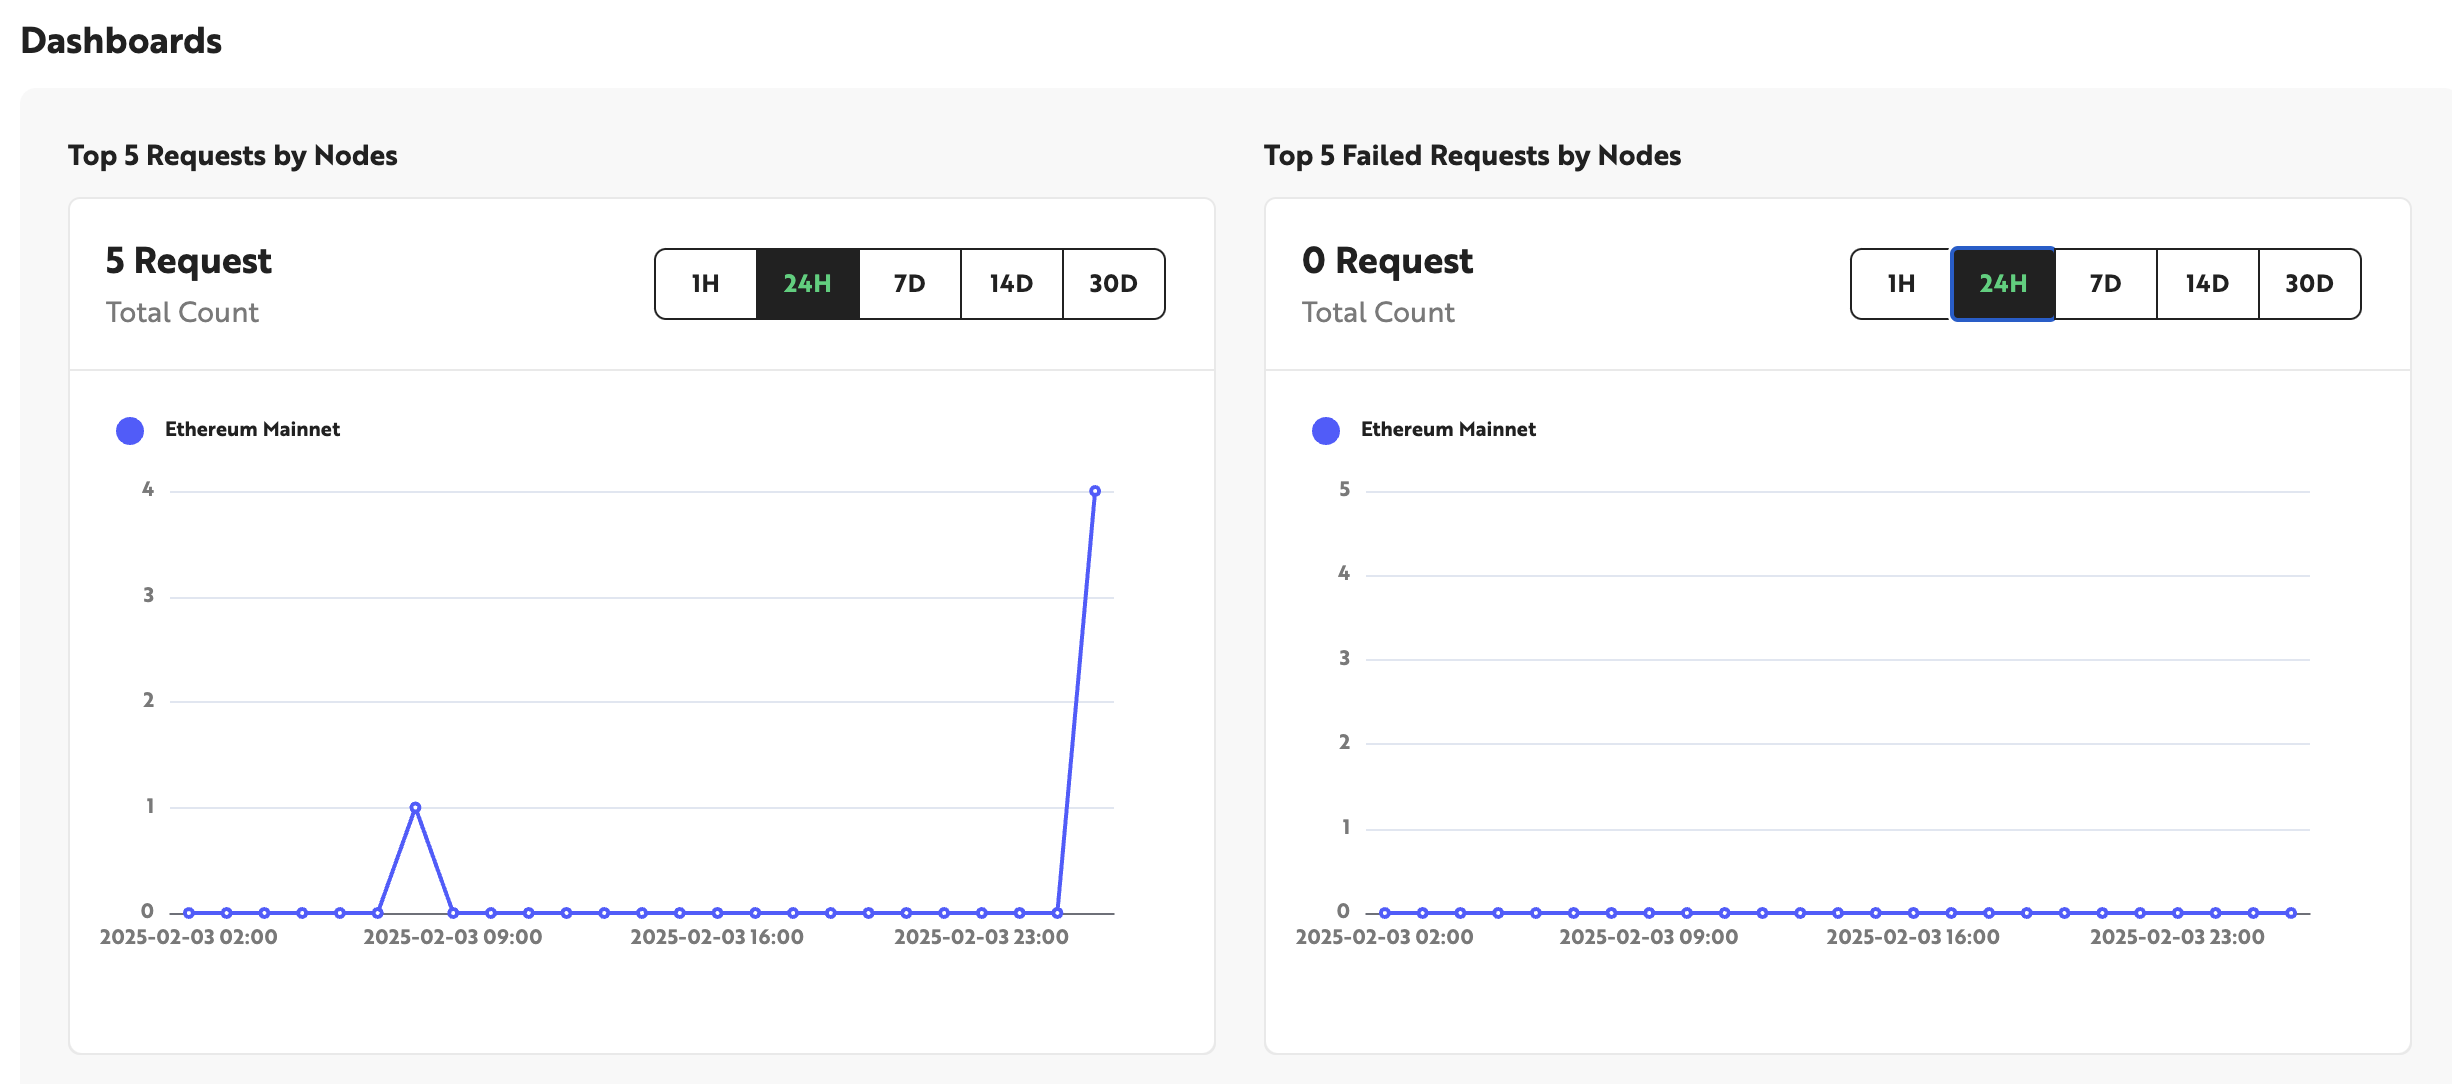The width and height of the screenshot is (2452, 1084).
Task: Select 30D range on Failed Requests chart
Action: coord(2308,283)
